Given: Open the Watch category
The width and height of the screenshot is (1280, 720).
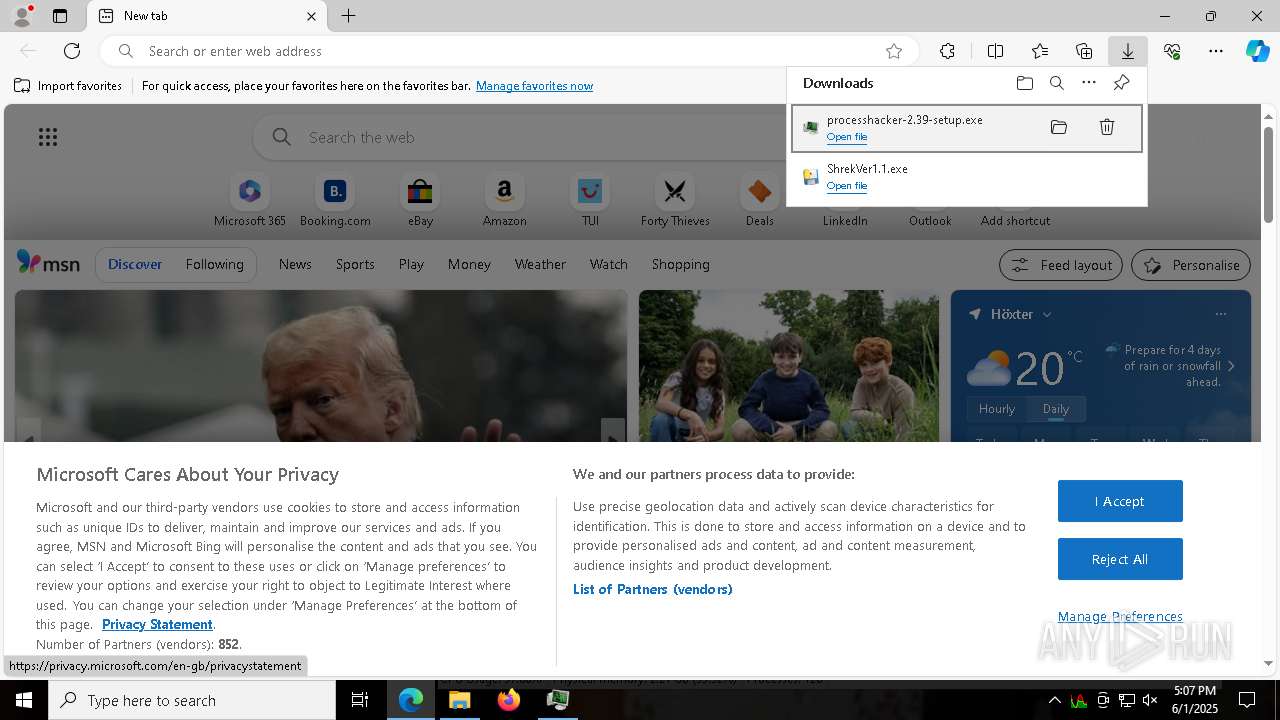Looking at the screenshot, I should [x=609, y=264].
